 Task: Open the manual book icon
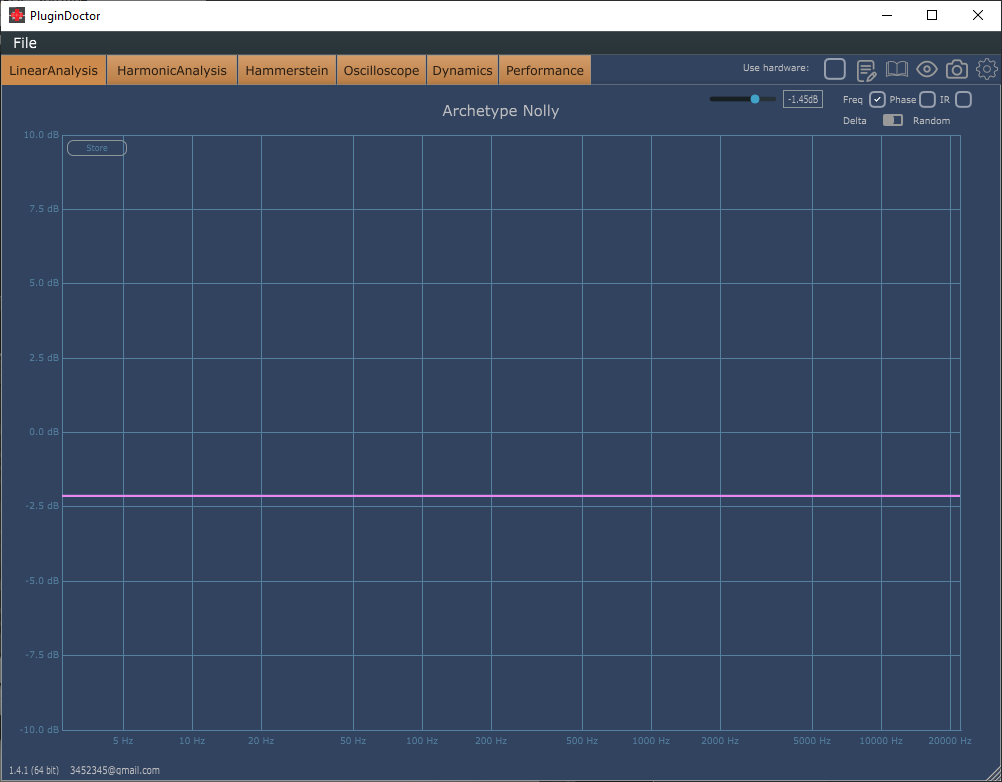tap(897, 69)
